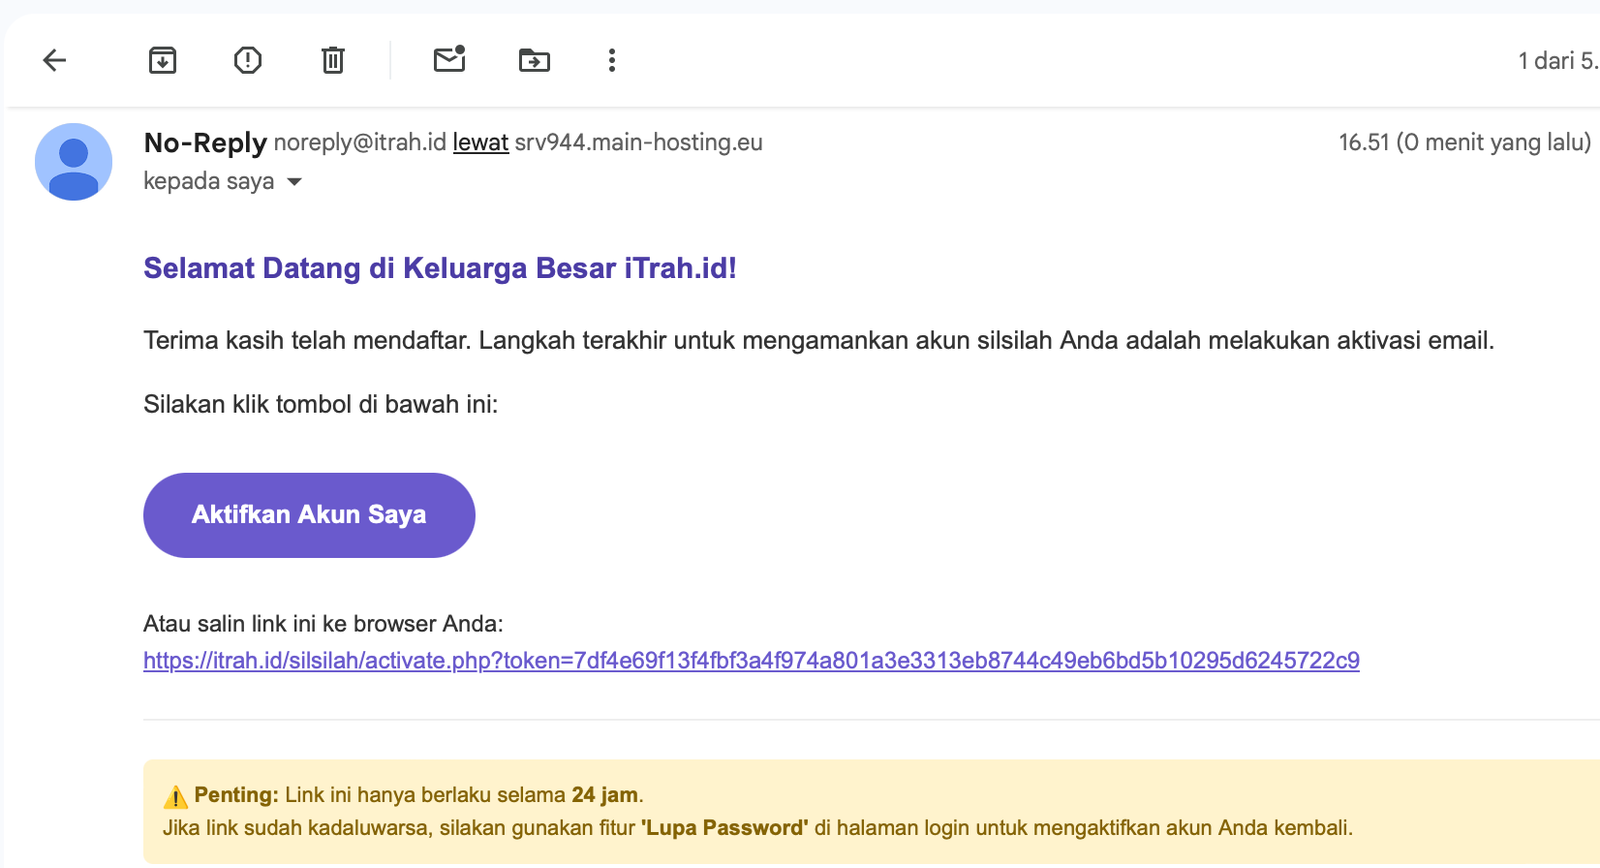This screenshot has width=1600, height=868.
Task: Click the Lupa Password notice sentence
Action: (758, 828)
